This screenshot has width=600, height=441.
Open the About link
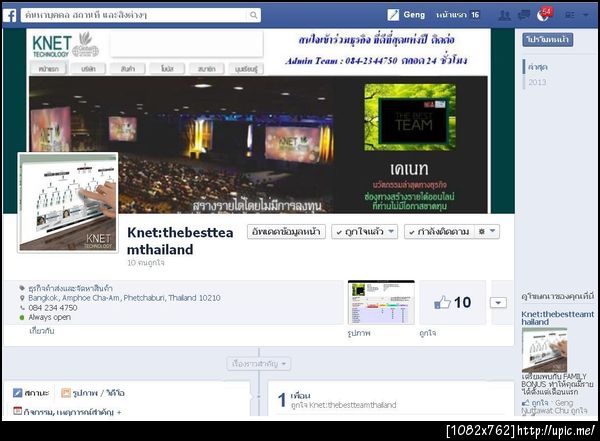pos(42,331)
